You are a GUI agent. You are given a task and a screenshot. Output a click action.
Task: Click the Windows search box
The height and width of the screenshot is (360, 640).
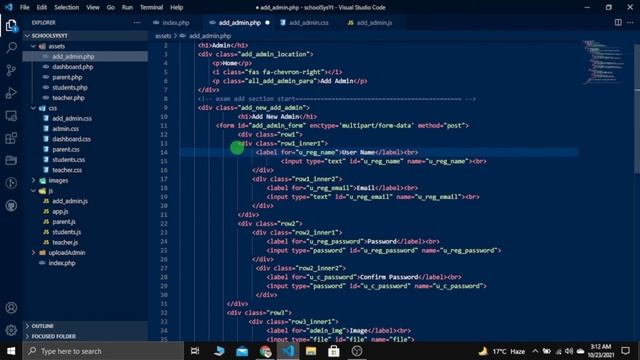coord(103,351)
